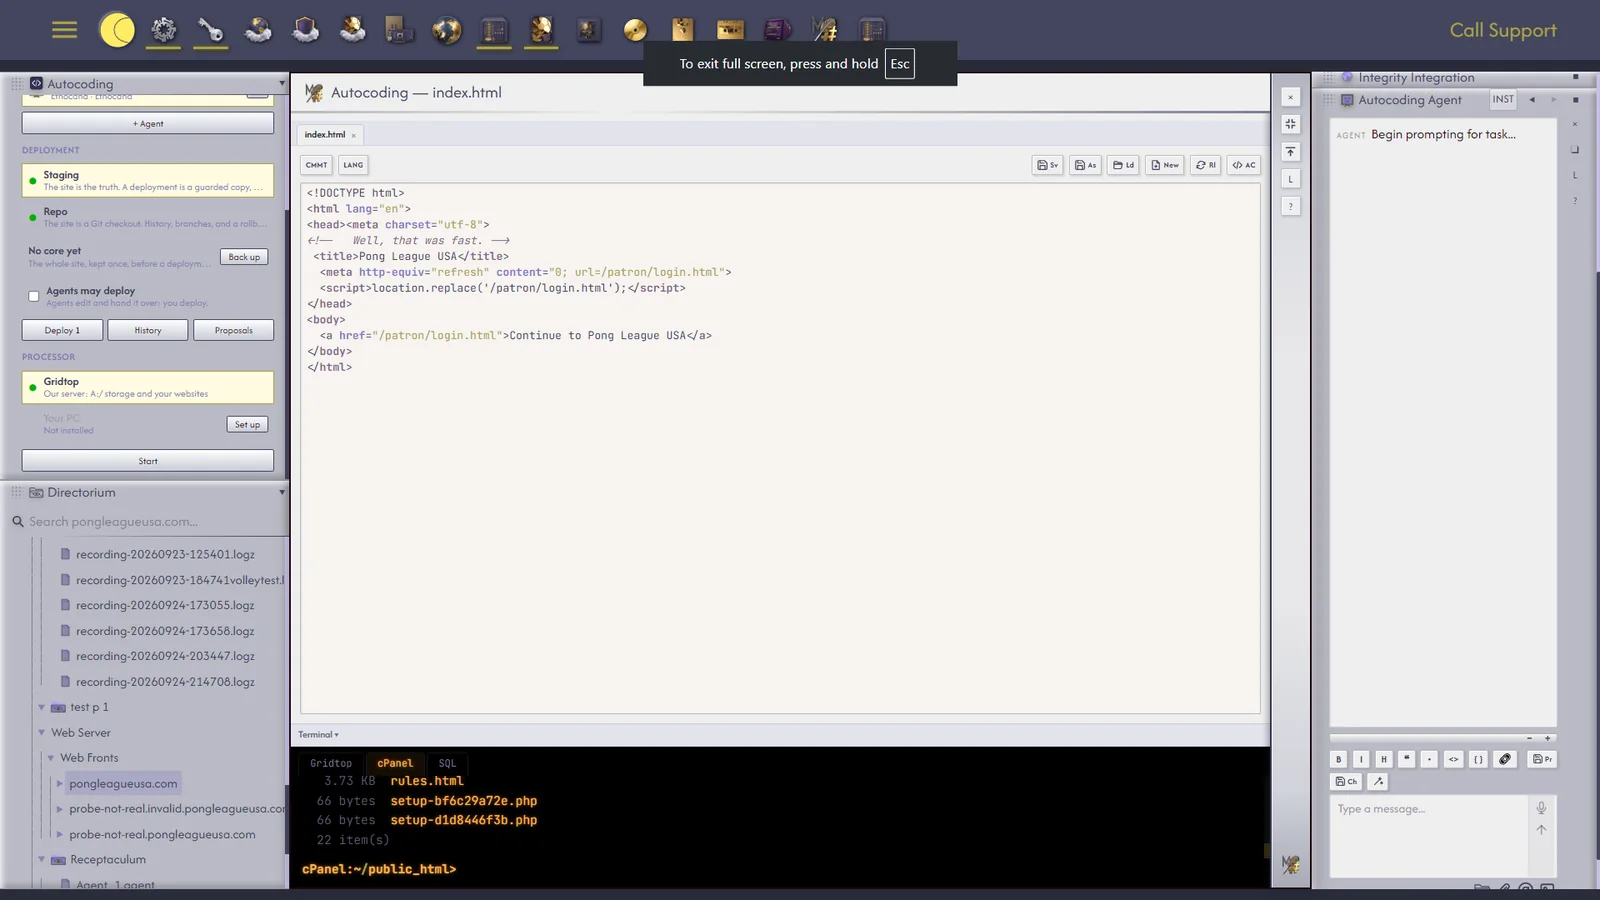Collapse the Web Server tree node

coord(41,732)
